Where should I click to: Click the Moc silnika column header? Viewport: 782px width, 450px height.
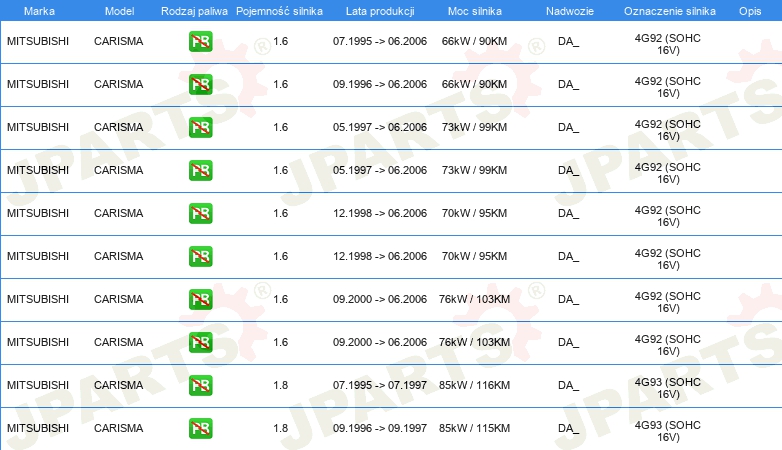[x=475, y=11]
